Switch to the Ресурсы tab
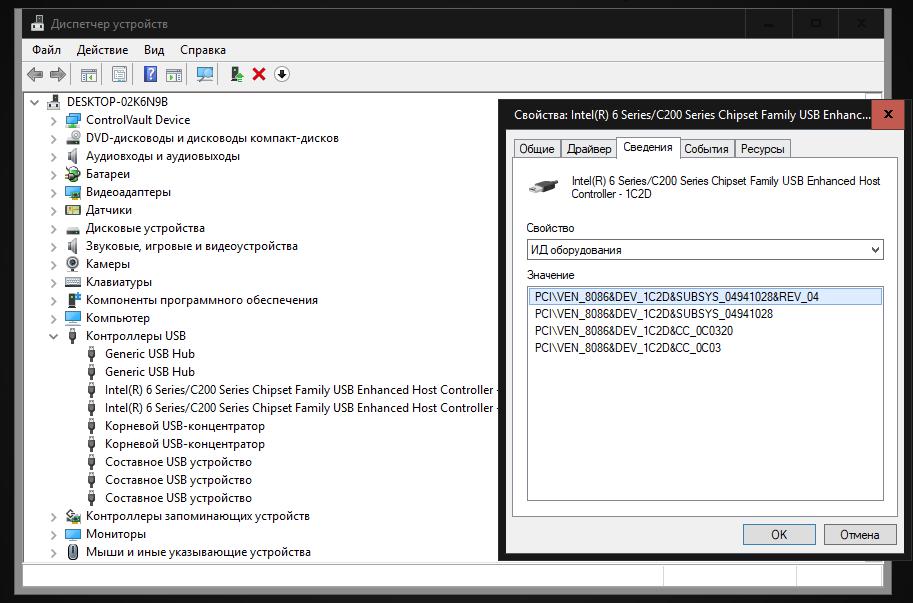Screen dimensions: 913x603 point(762,149)
